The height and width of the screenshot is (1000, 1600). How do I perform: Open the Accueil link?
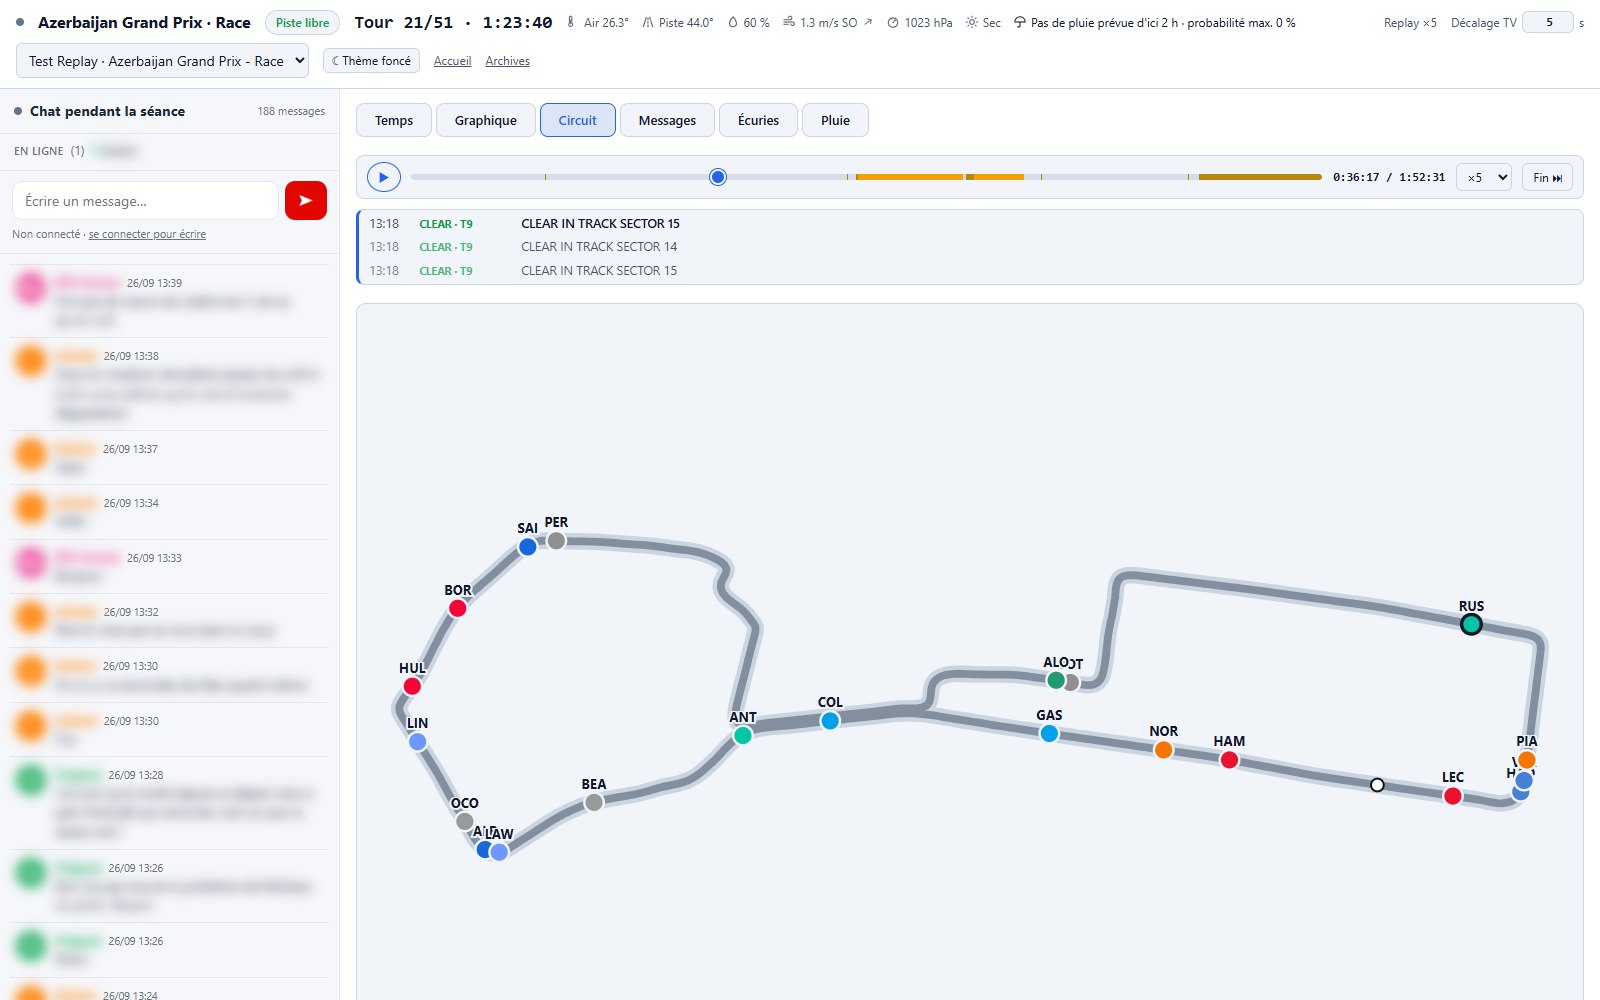click(452, 61)
